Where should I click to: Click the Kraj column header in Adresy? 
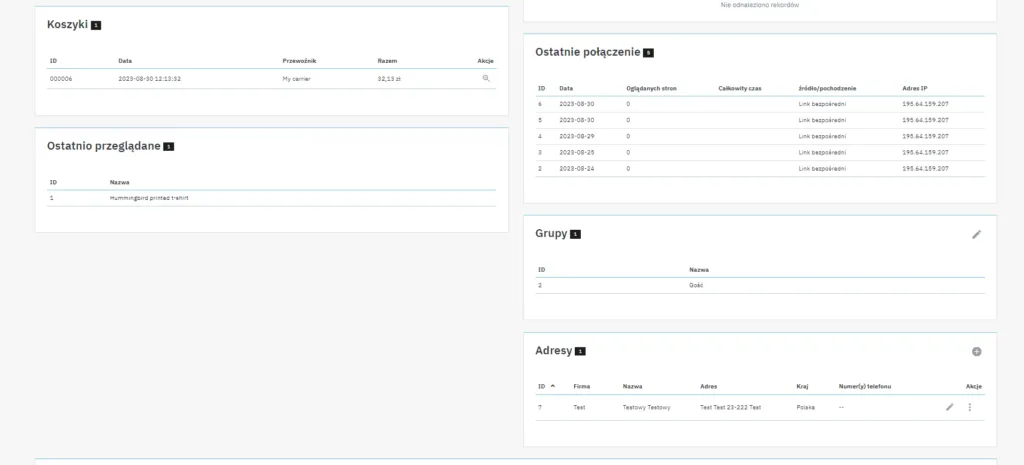802,386
